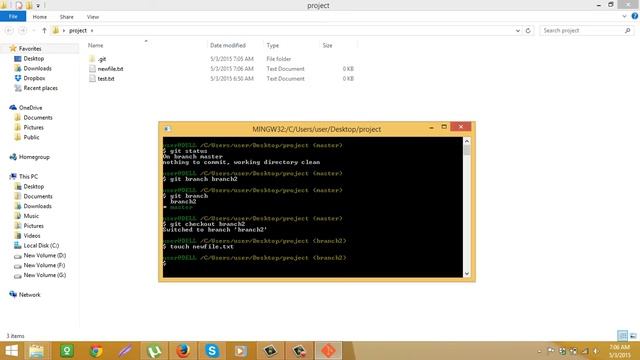Refresh the project folder view
This screenshot has width=640, height=360.
click(x=528, y=31)
